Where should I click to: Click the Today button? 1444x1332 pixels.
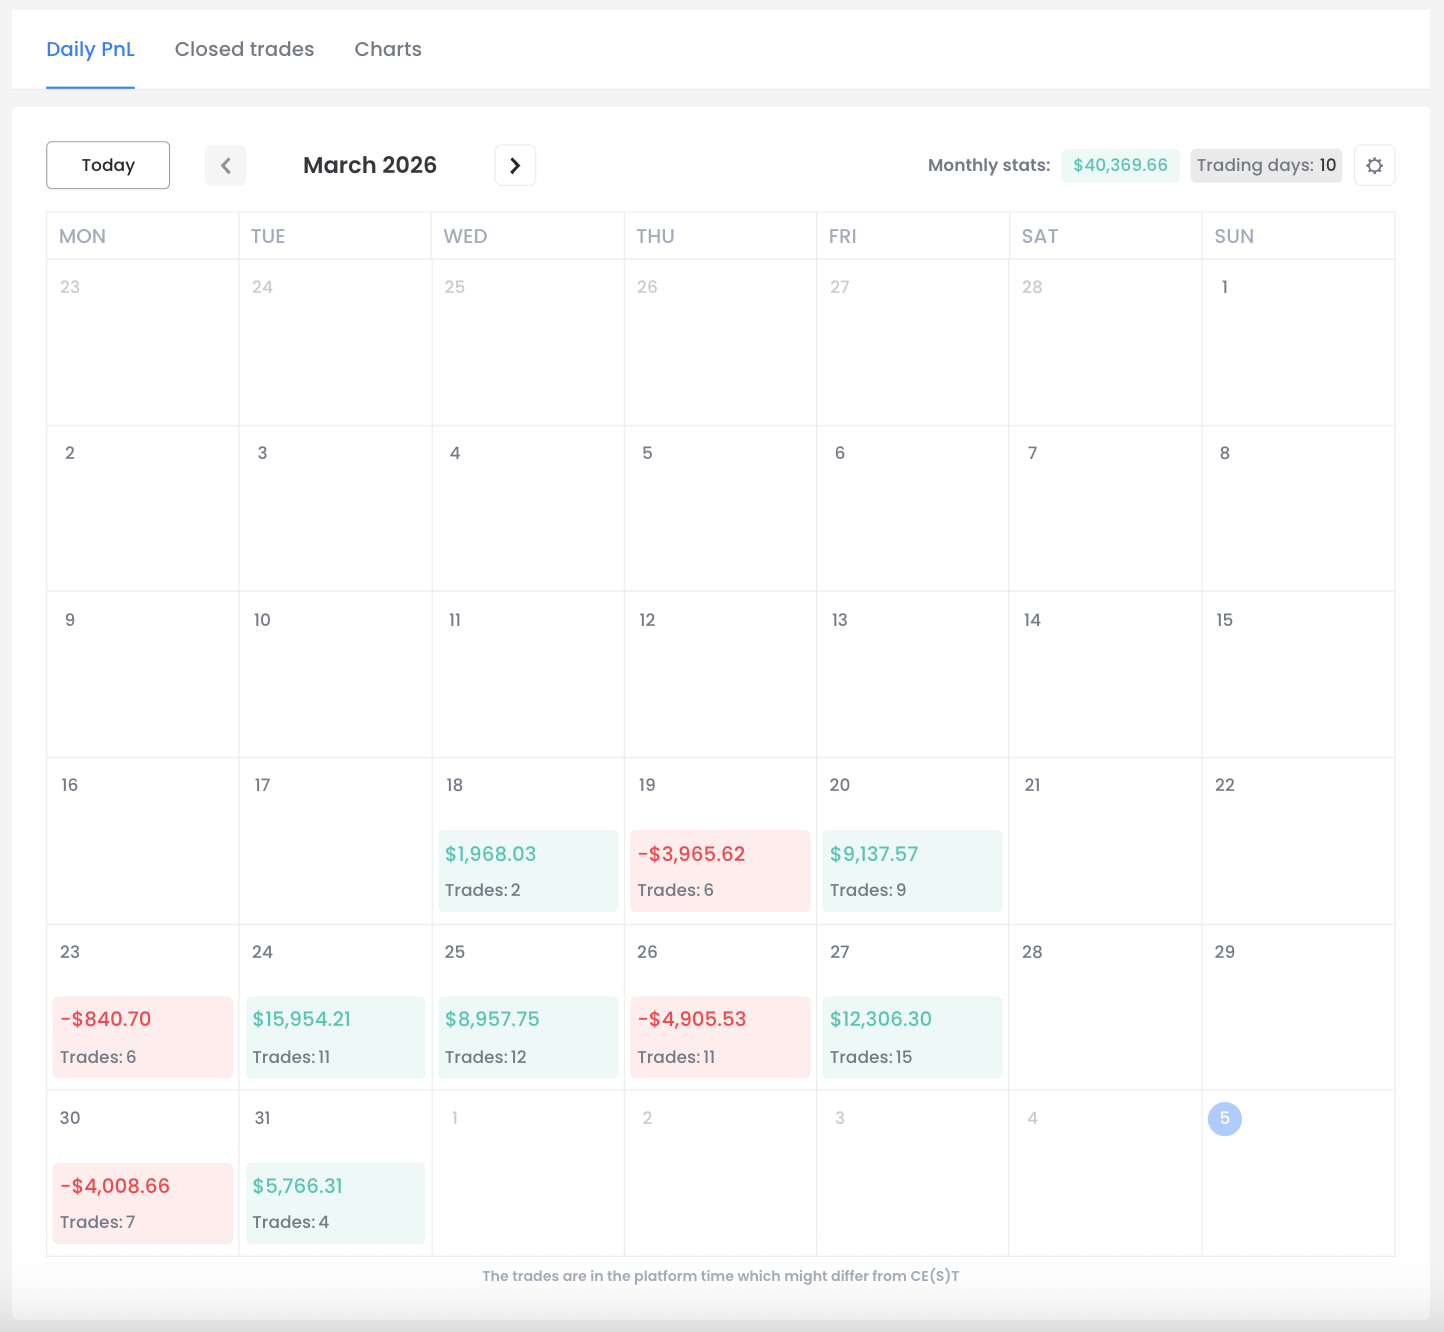107,165
